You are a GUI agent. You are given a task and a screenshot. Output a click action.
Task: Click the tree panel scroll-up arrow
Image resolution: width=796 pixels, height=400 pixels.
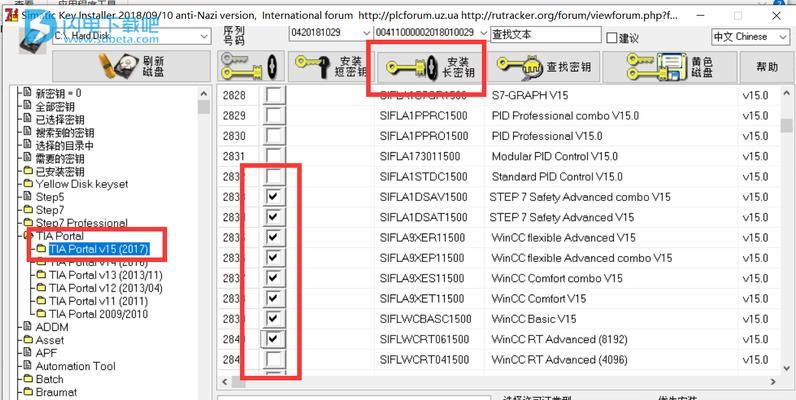coord(204,94)
